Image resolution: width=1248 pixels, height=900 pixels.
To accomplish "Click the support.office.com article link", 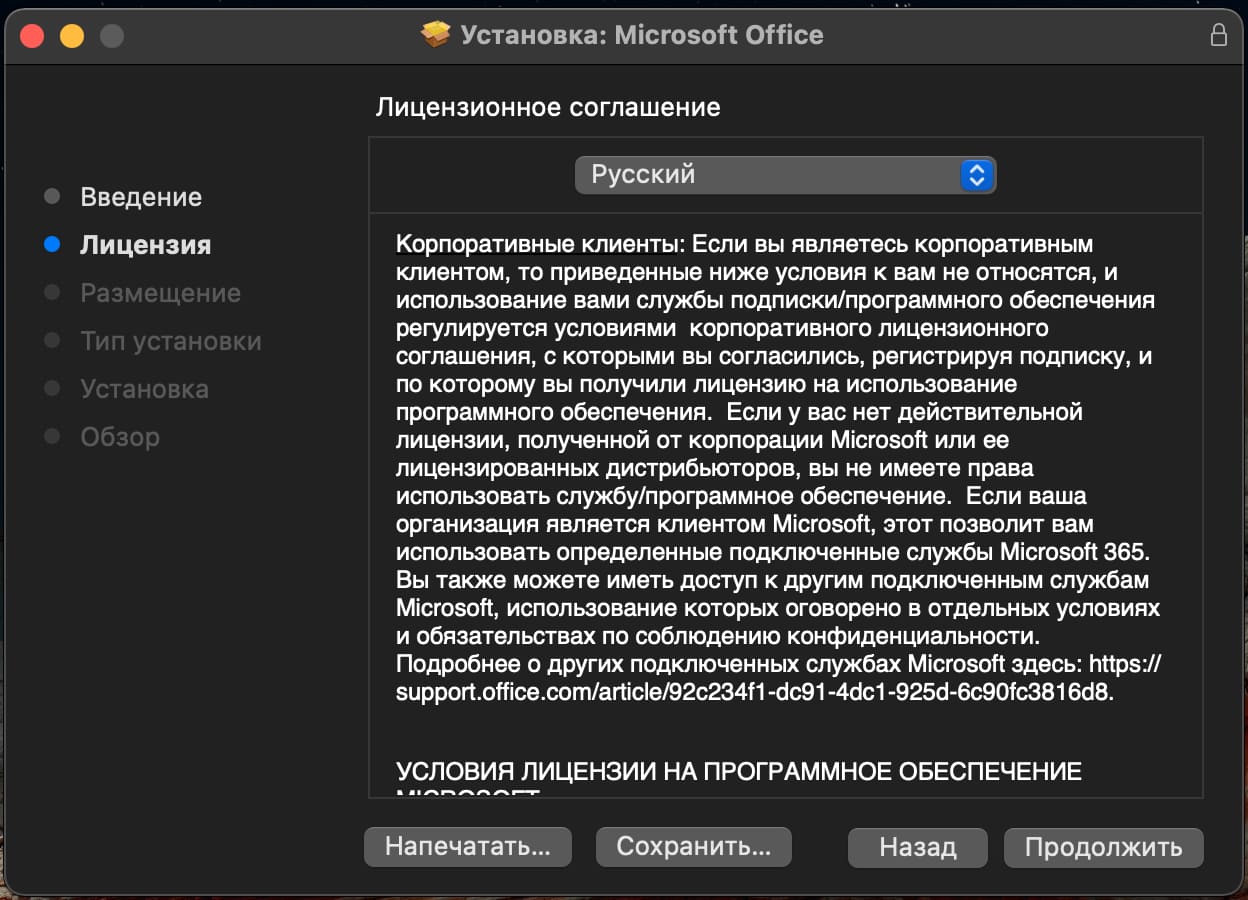I will click(x=753, y=692).
